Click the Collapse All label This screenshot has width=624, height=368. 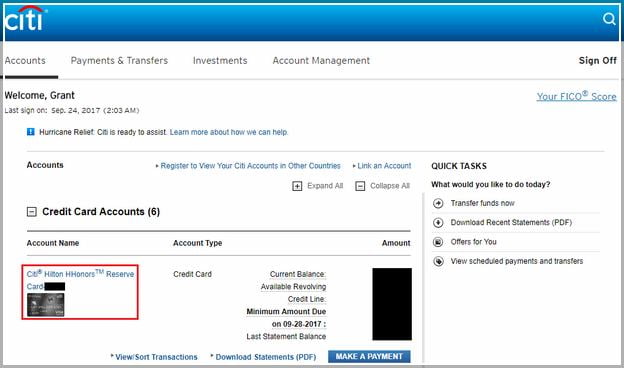point(390,186)
